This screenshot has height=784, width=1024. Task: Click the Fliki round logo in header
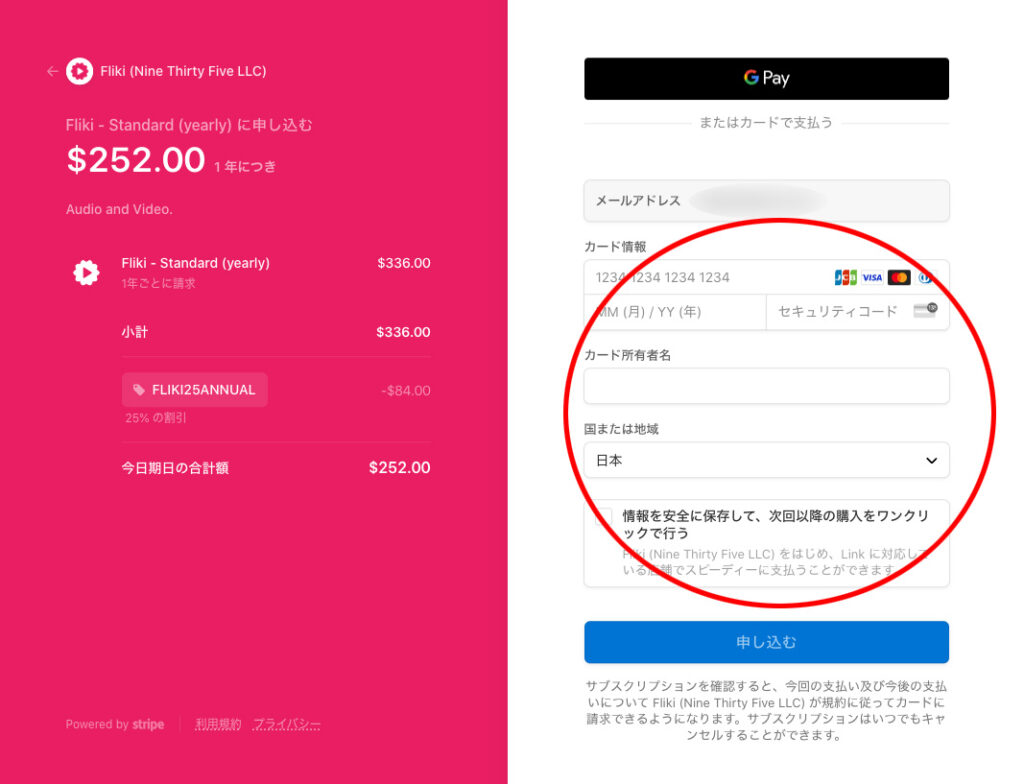coord(80,71)
